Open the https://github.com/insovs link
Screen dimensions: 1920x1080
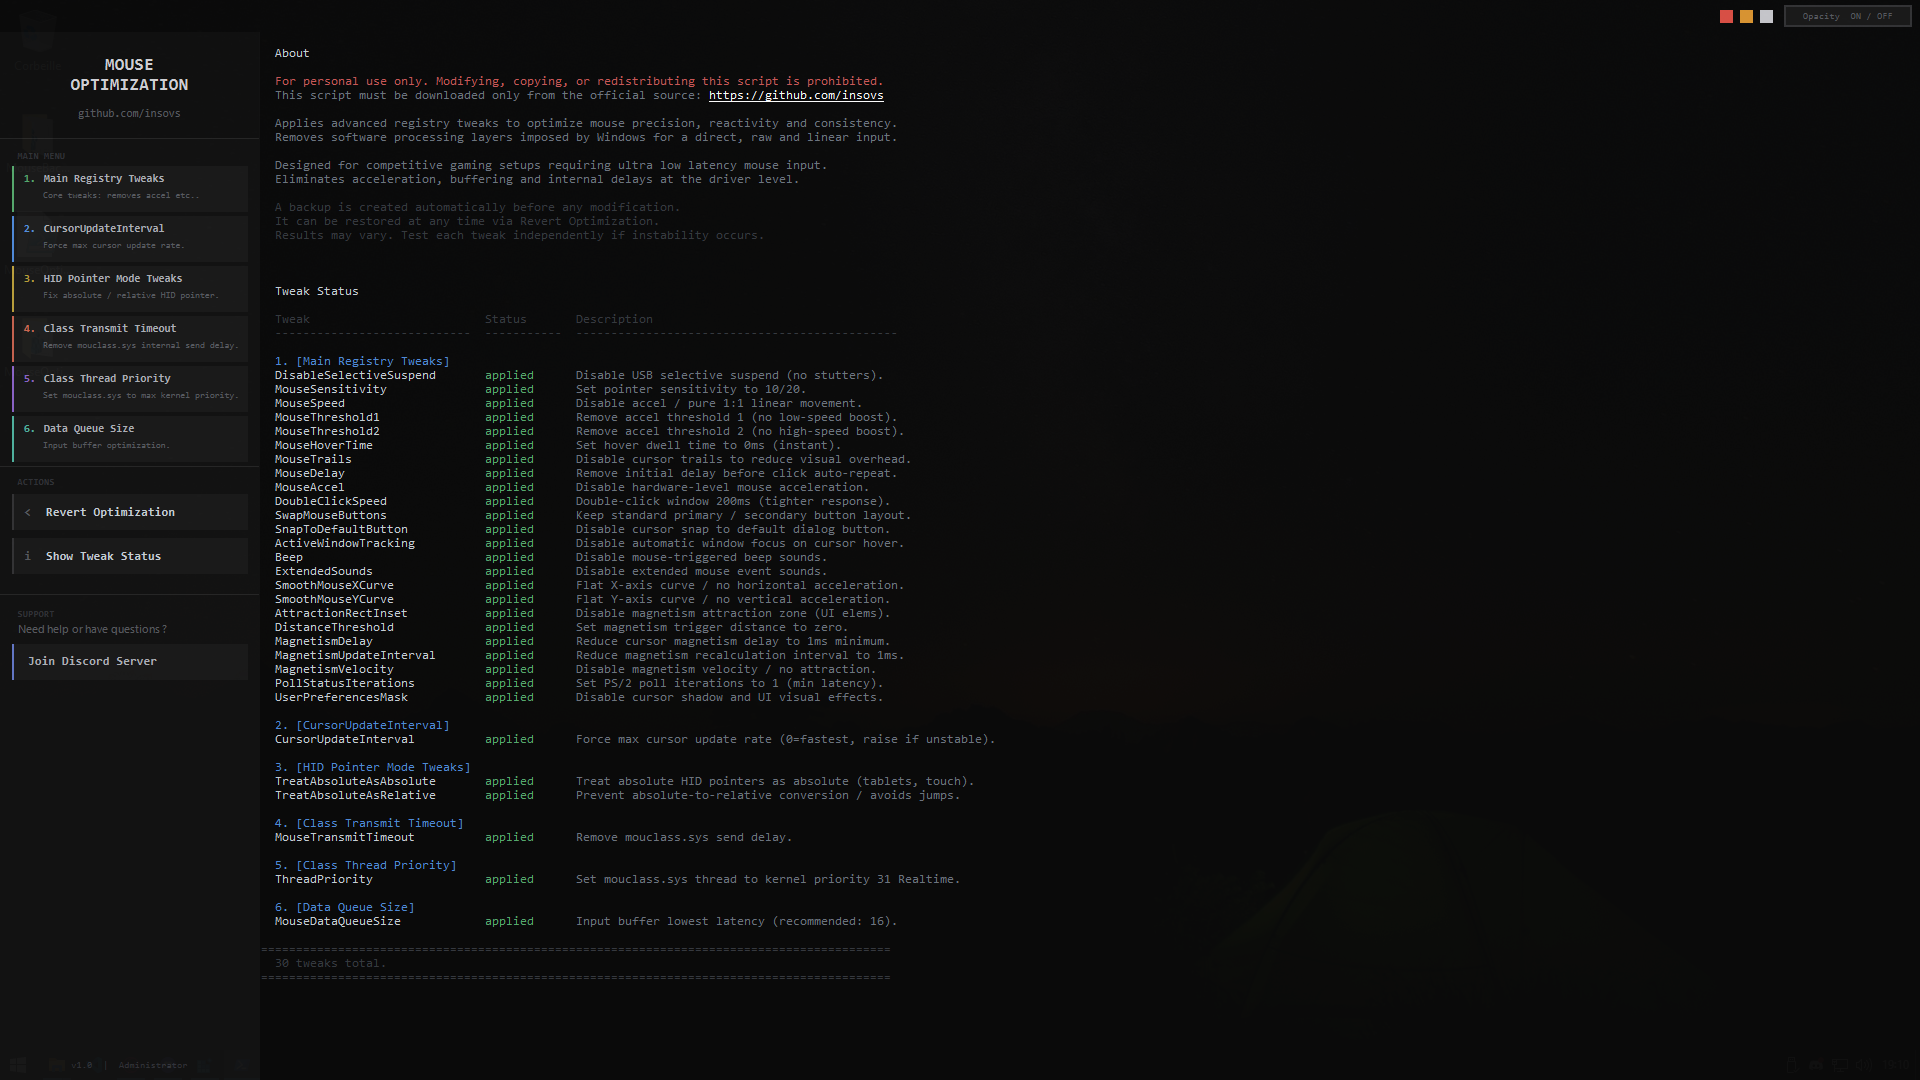[795, 95]
